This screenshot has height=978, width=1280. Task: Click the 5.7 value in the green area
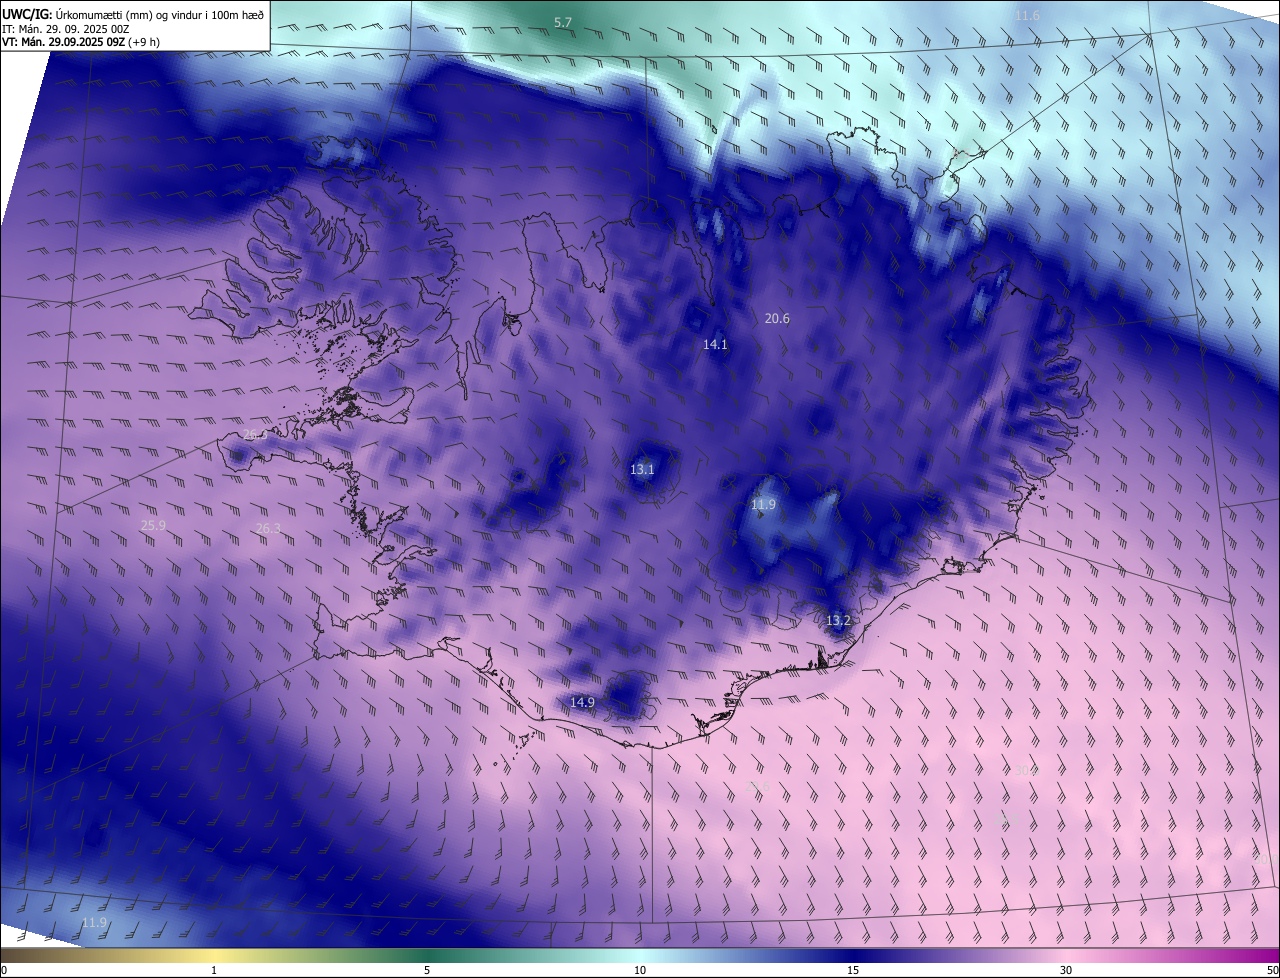(563, 22)
